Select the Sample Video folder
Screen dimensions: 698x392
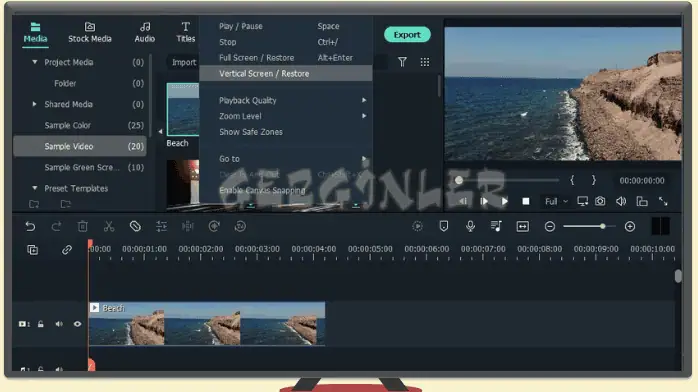[80, 146]
